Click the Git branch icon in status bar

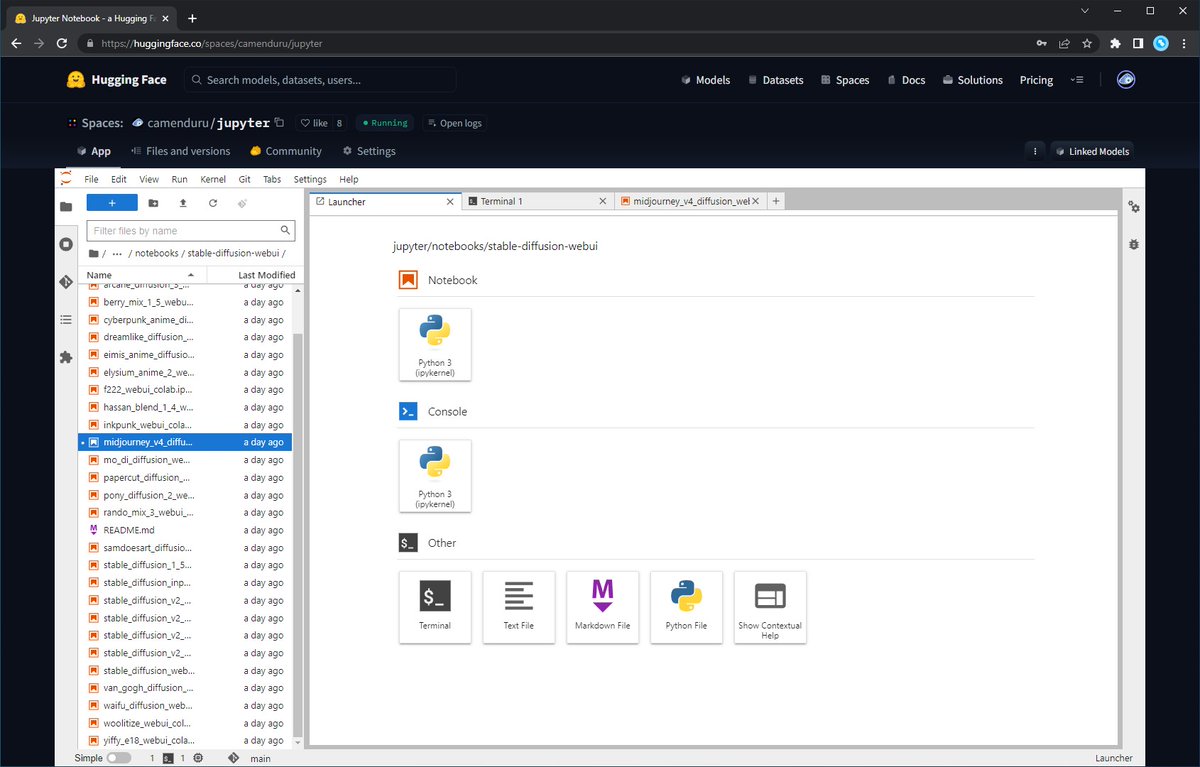pyautogui.click(x=233, y=759)
